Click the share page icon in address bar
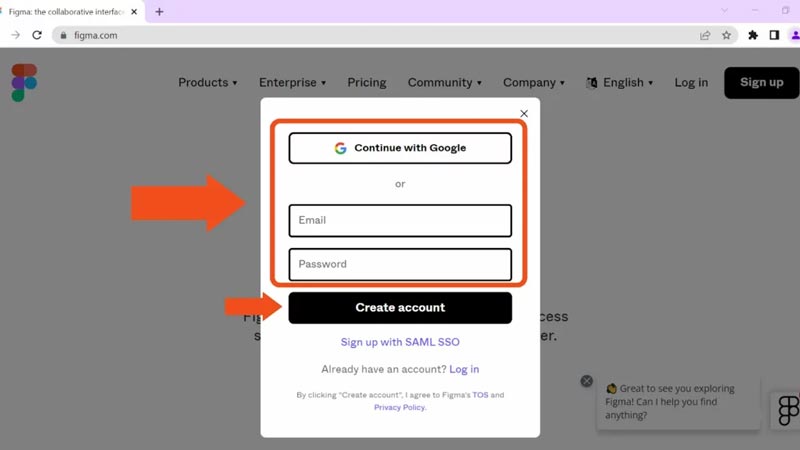The height and width of the screenshot is (450, 800). [705, 35]
